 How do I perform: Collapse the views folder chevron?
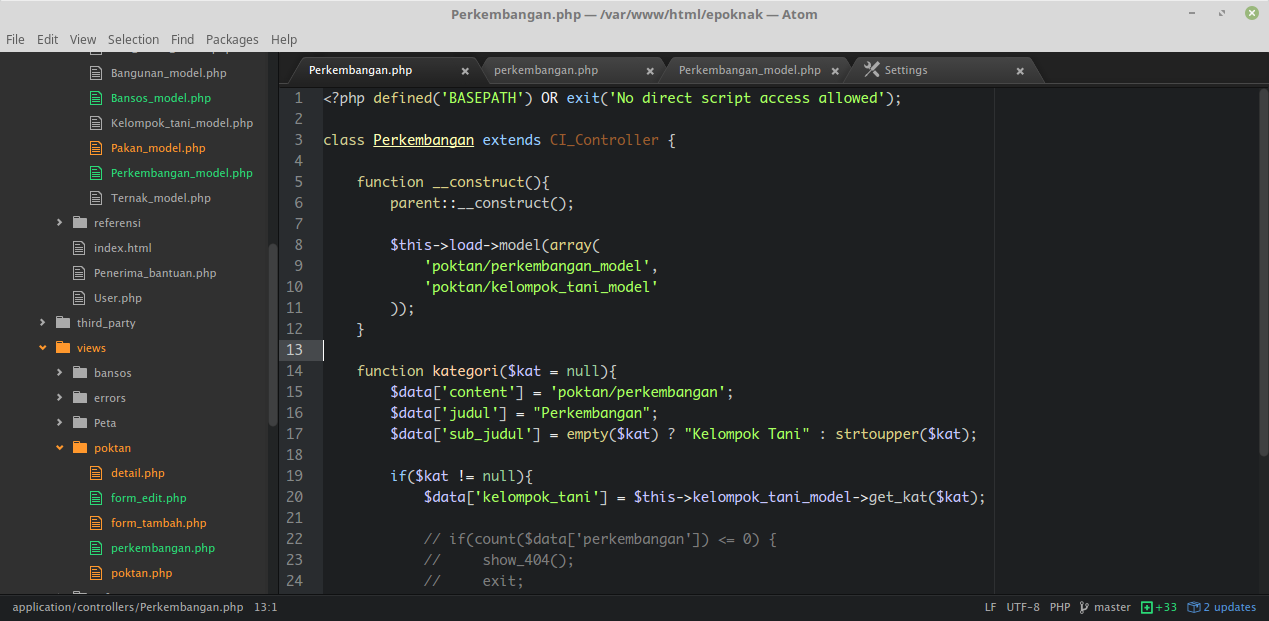(x=42, y=347)
